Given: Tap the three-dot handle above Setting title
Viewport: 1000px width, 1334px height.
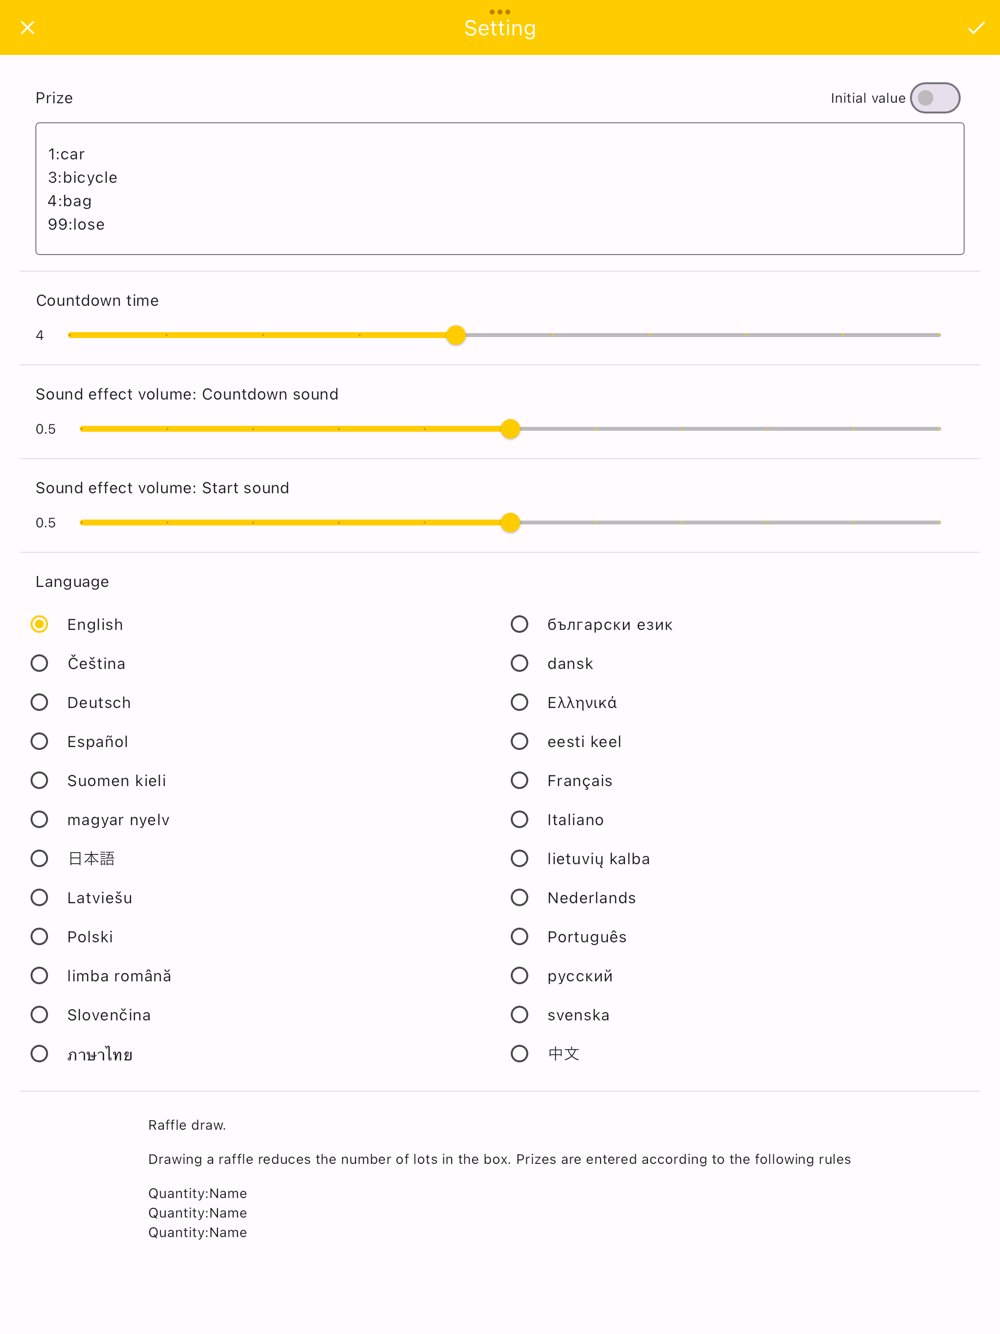Looking at the screenshot, I should pos(500,12).
